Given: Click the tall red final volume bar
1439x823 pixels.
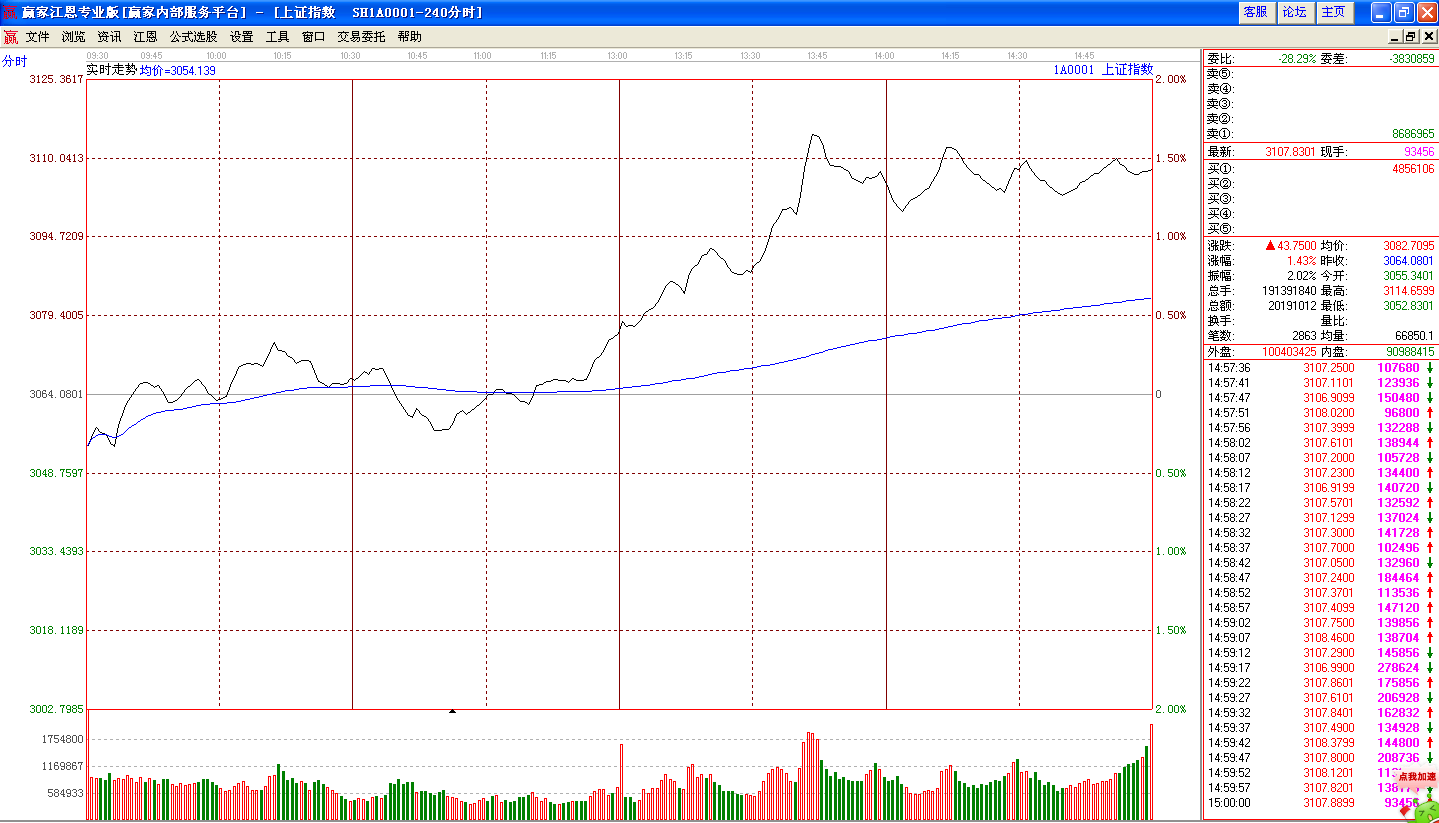Looking at the screenshot, I should tap(1151, 771).
